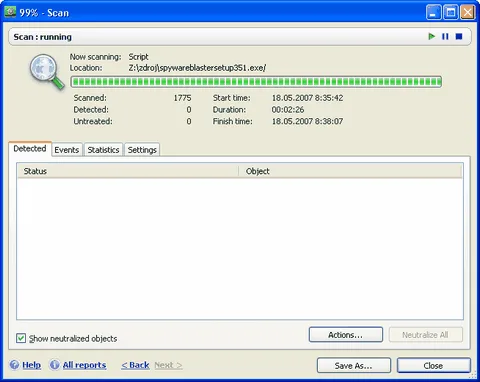Open the All reports link
This screenshot has width=480, height=382.
coord(84,365)
